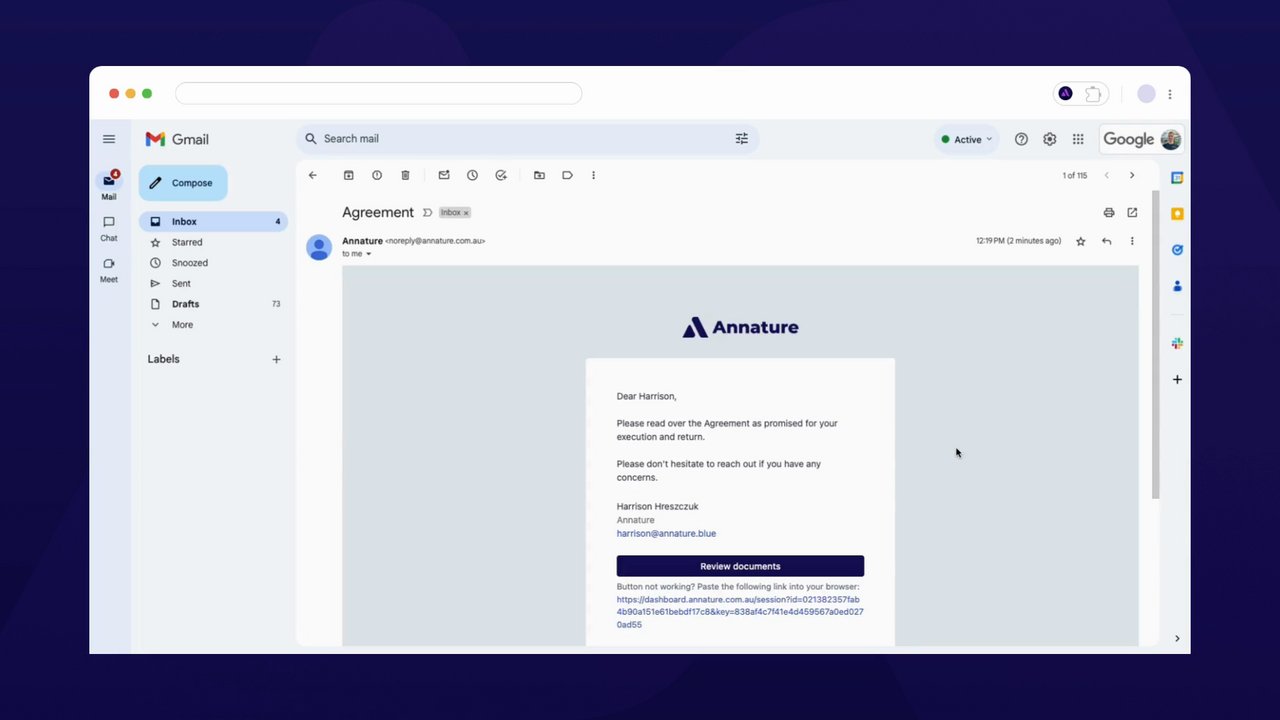Add this email to Tasks

coord(501,175)
